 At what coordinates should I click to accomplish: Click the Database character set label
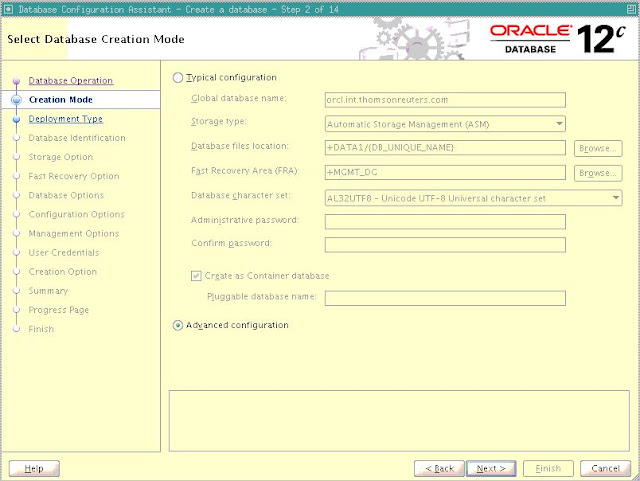pos(241,196)
